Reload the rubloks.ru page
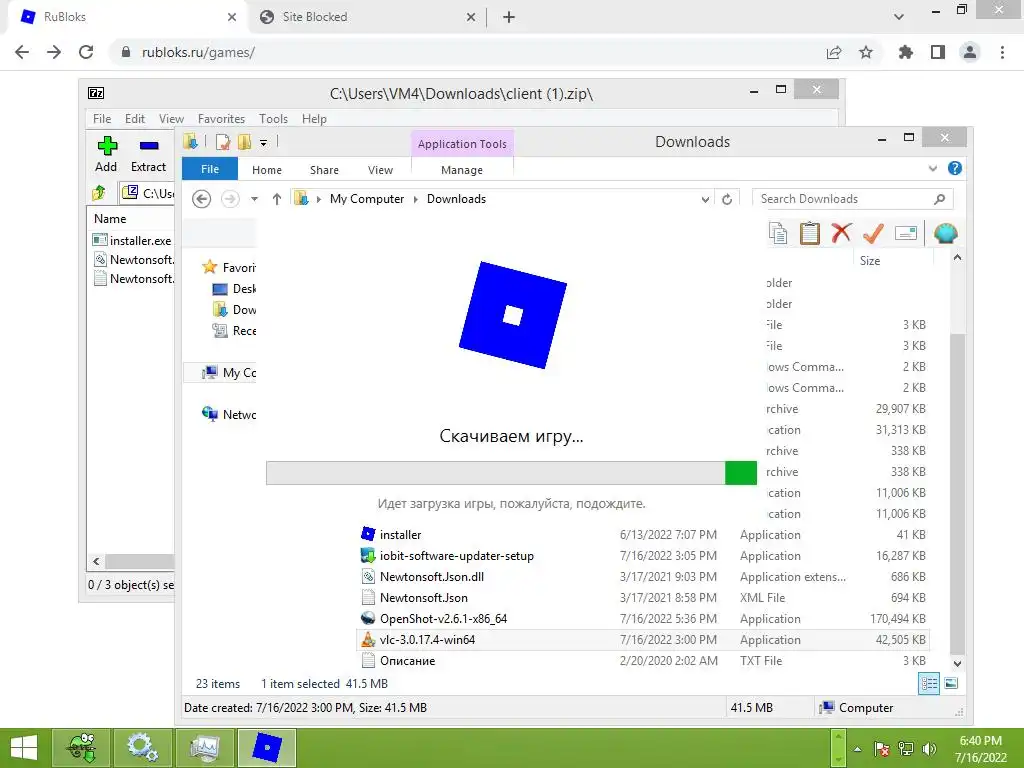This screenshot has height=768, width=1024. click(86, 52)
